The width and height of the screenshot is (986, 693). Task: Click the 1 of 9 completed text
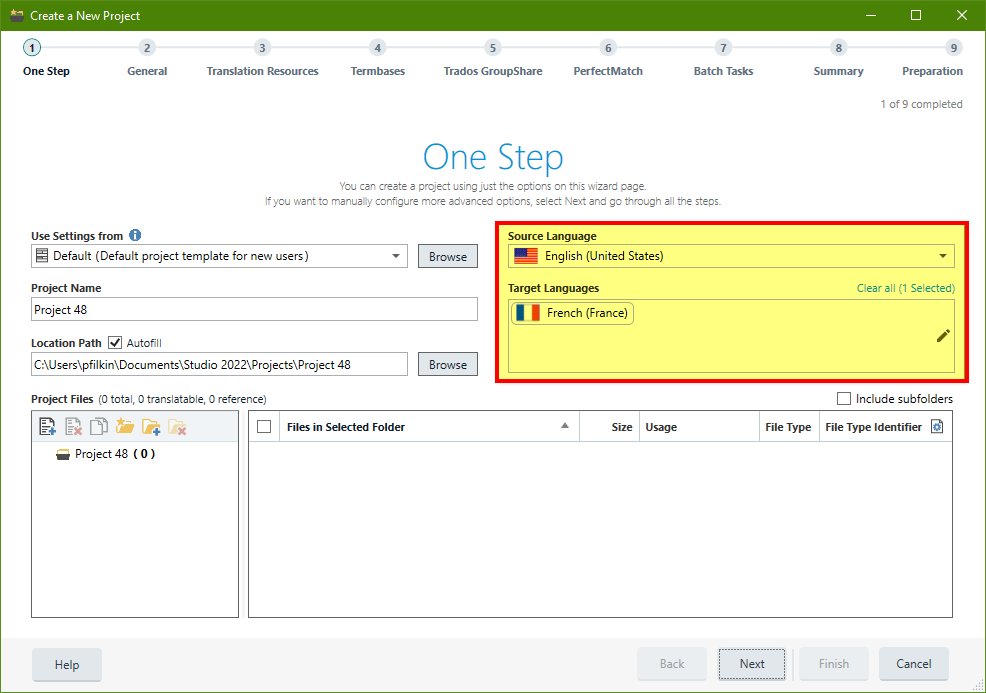921,104
